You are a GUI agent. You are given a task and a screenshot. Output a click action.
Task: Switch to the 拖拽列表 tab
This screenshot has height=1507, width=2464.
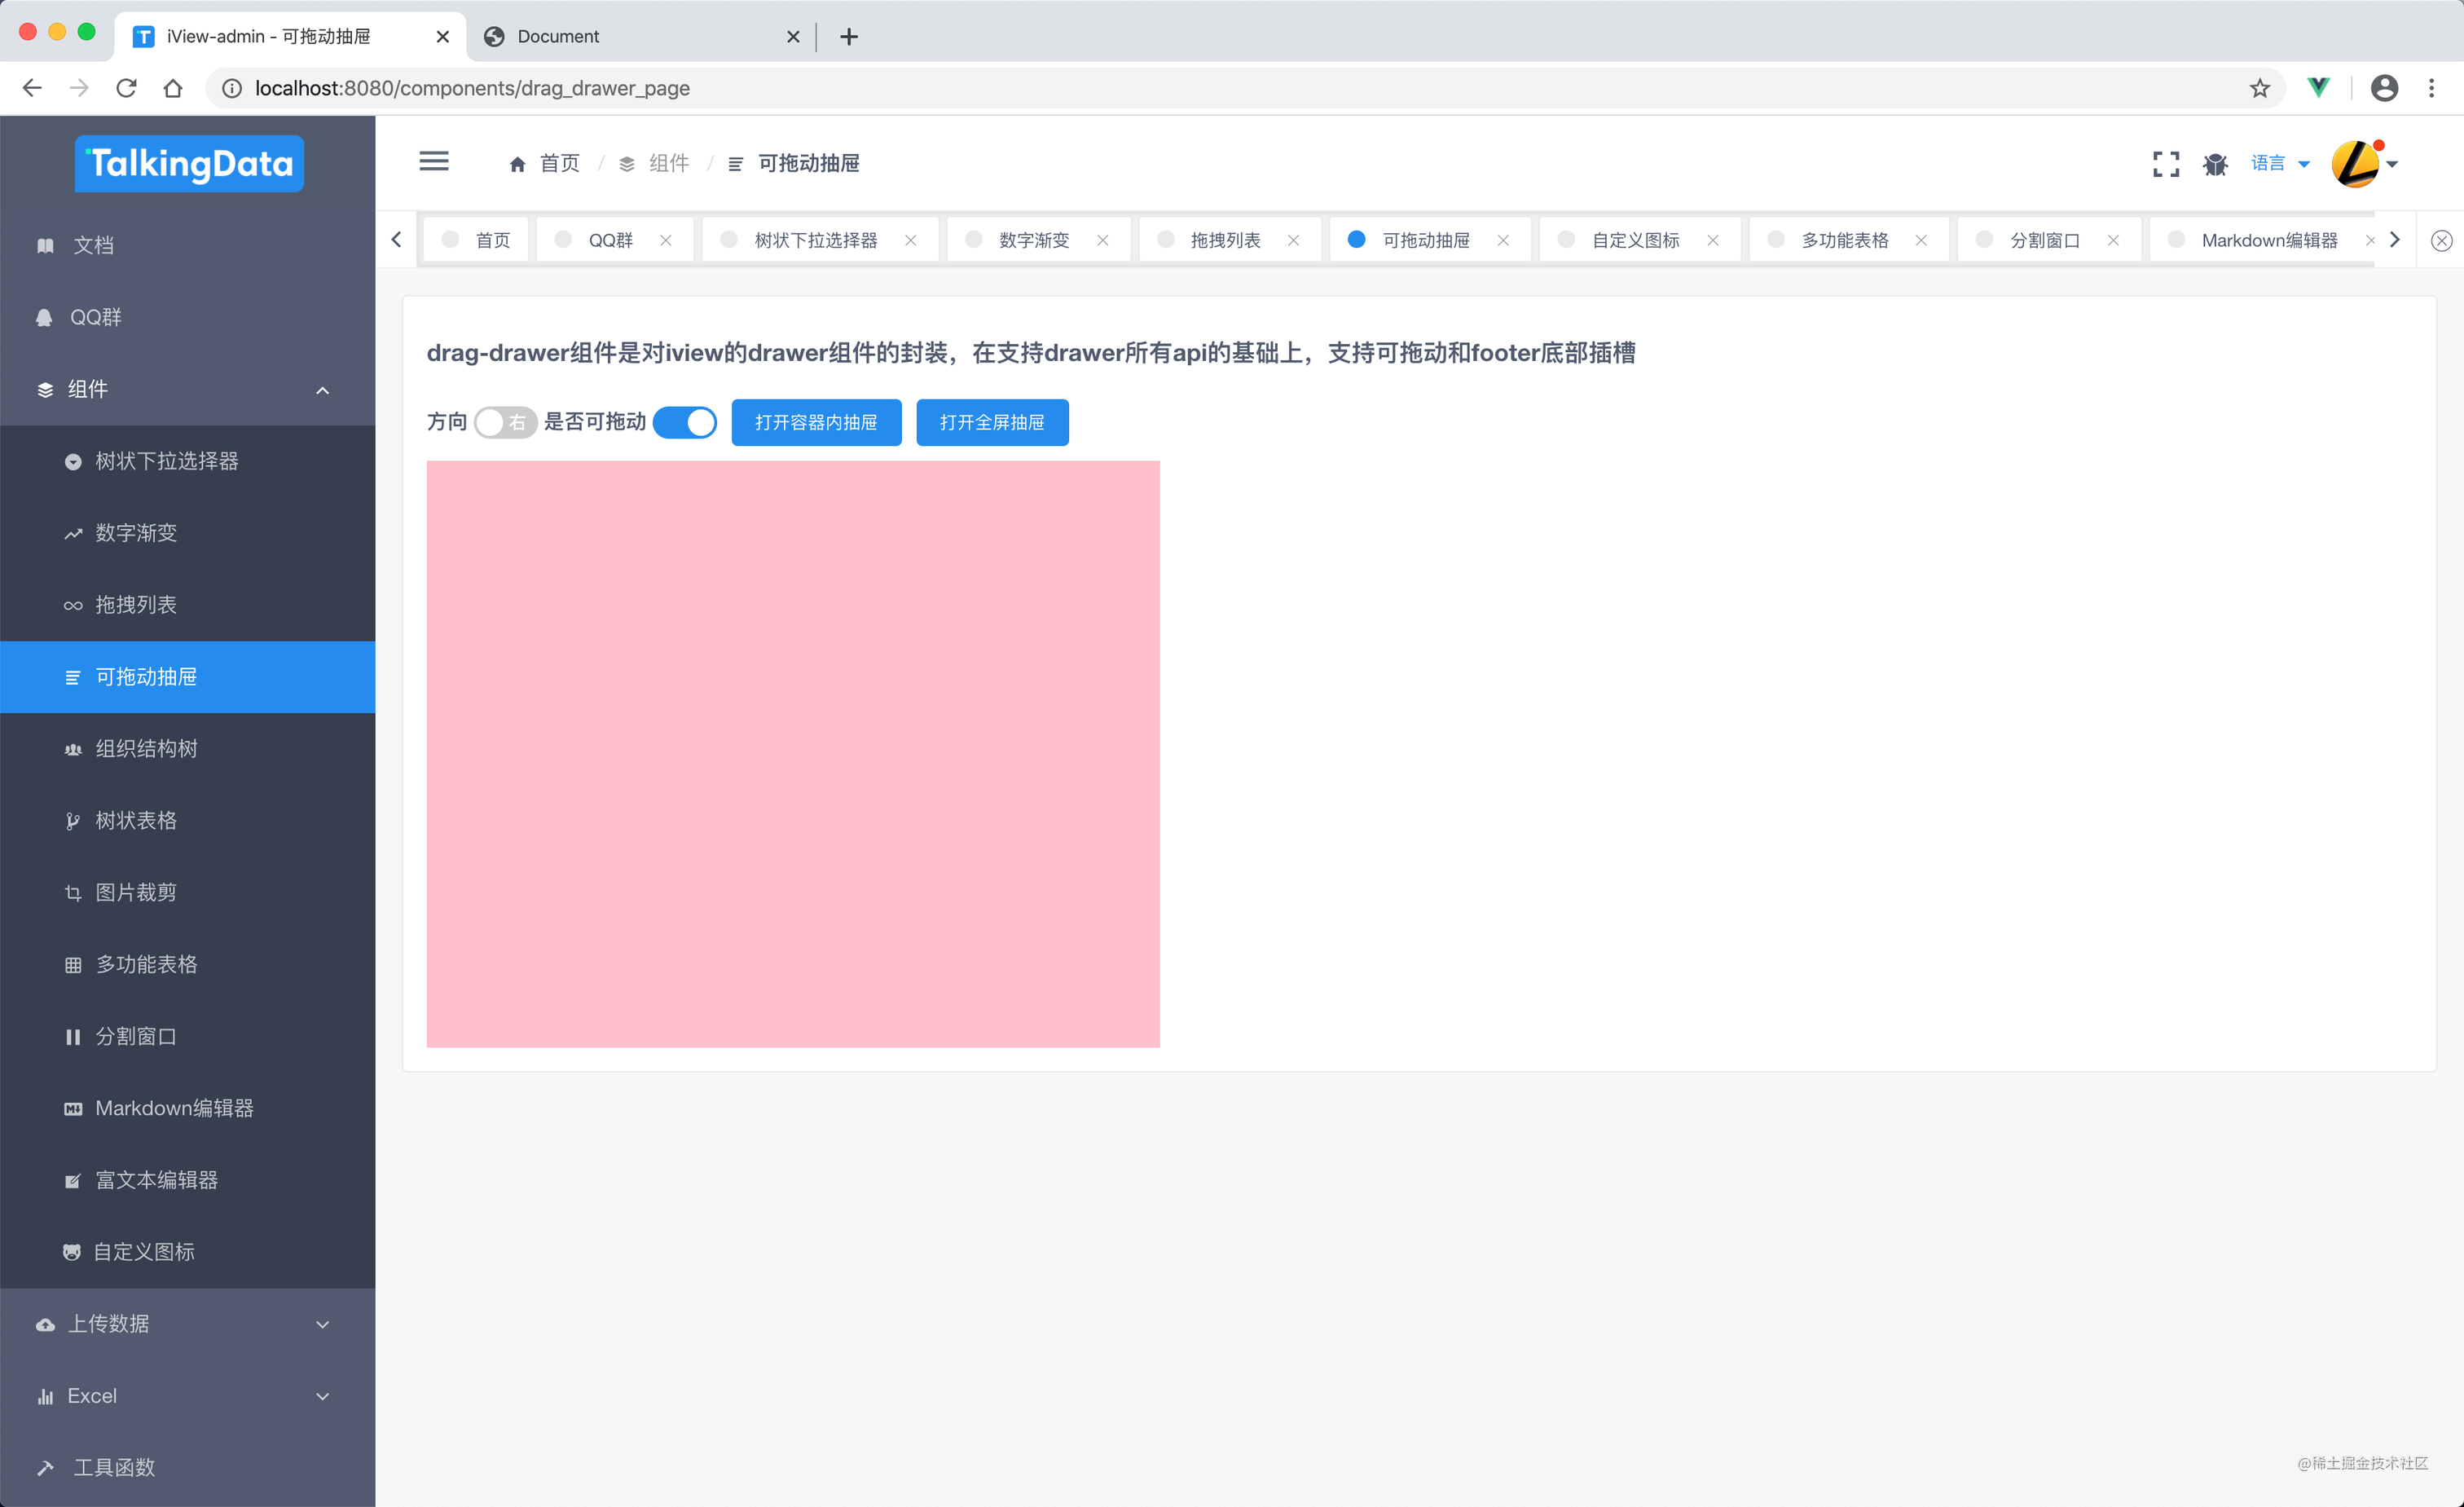pos(1229,239)
